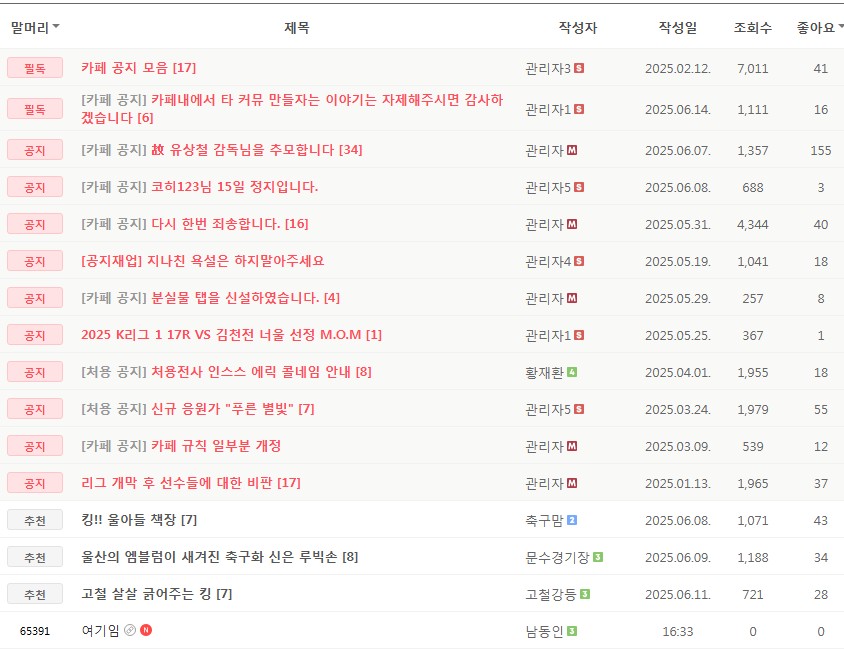Open comments [8] on 루빅손 축구화 post
Screen dimensions: 844x652
click(x=350, y=557)
